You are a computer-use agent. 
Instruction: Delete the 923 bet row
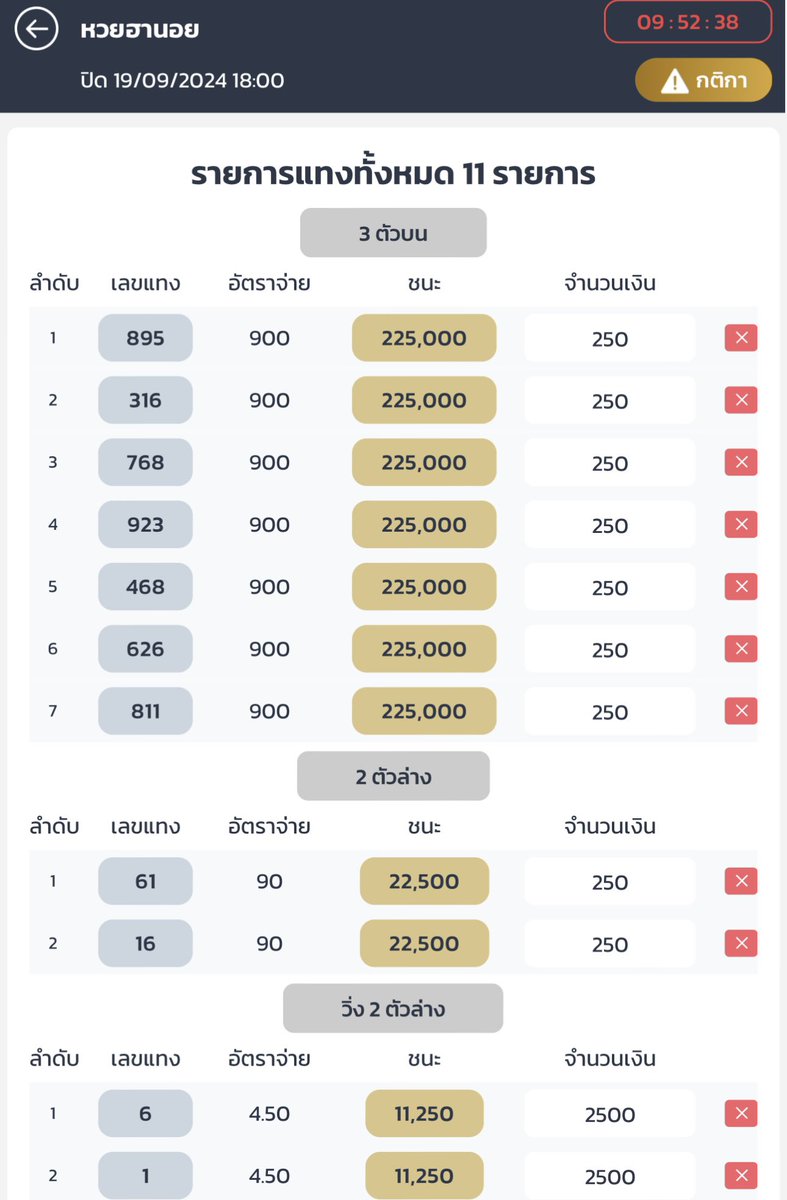(x=741, y=524)
